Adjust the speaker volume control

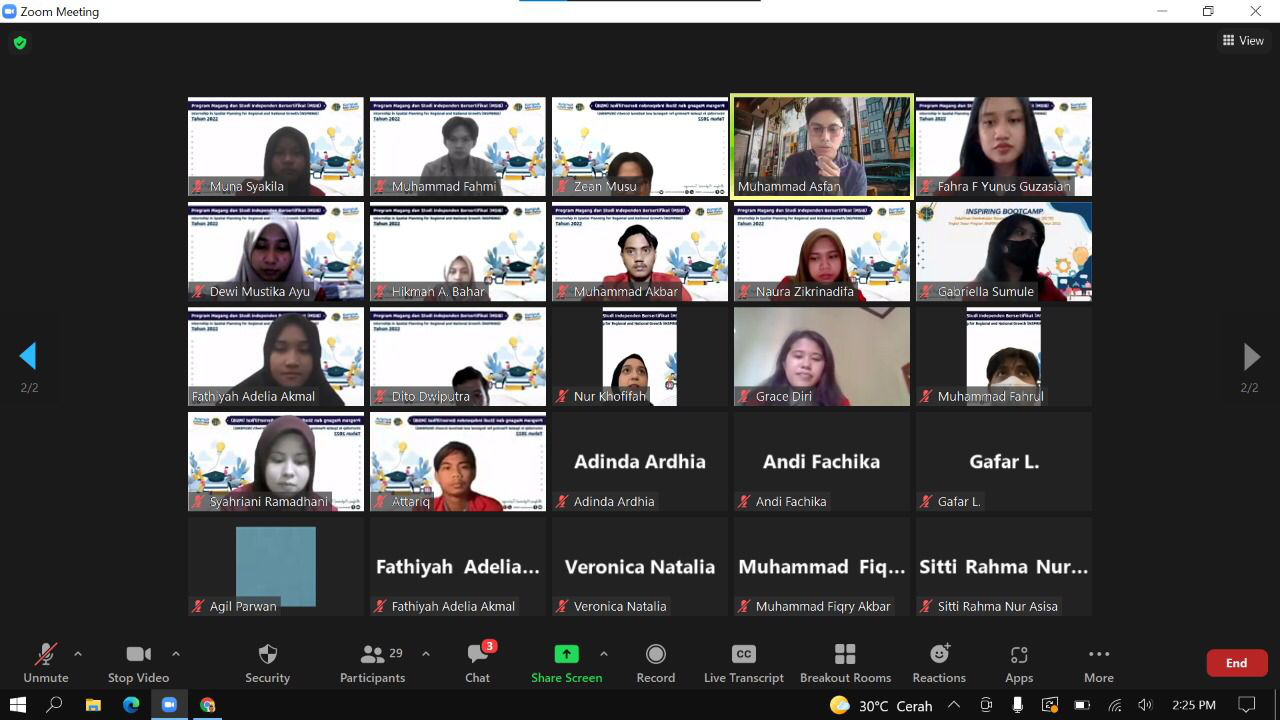tap(1144, 705)
